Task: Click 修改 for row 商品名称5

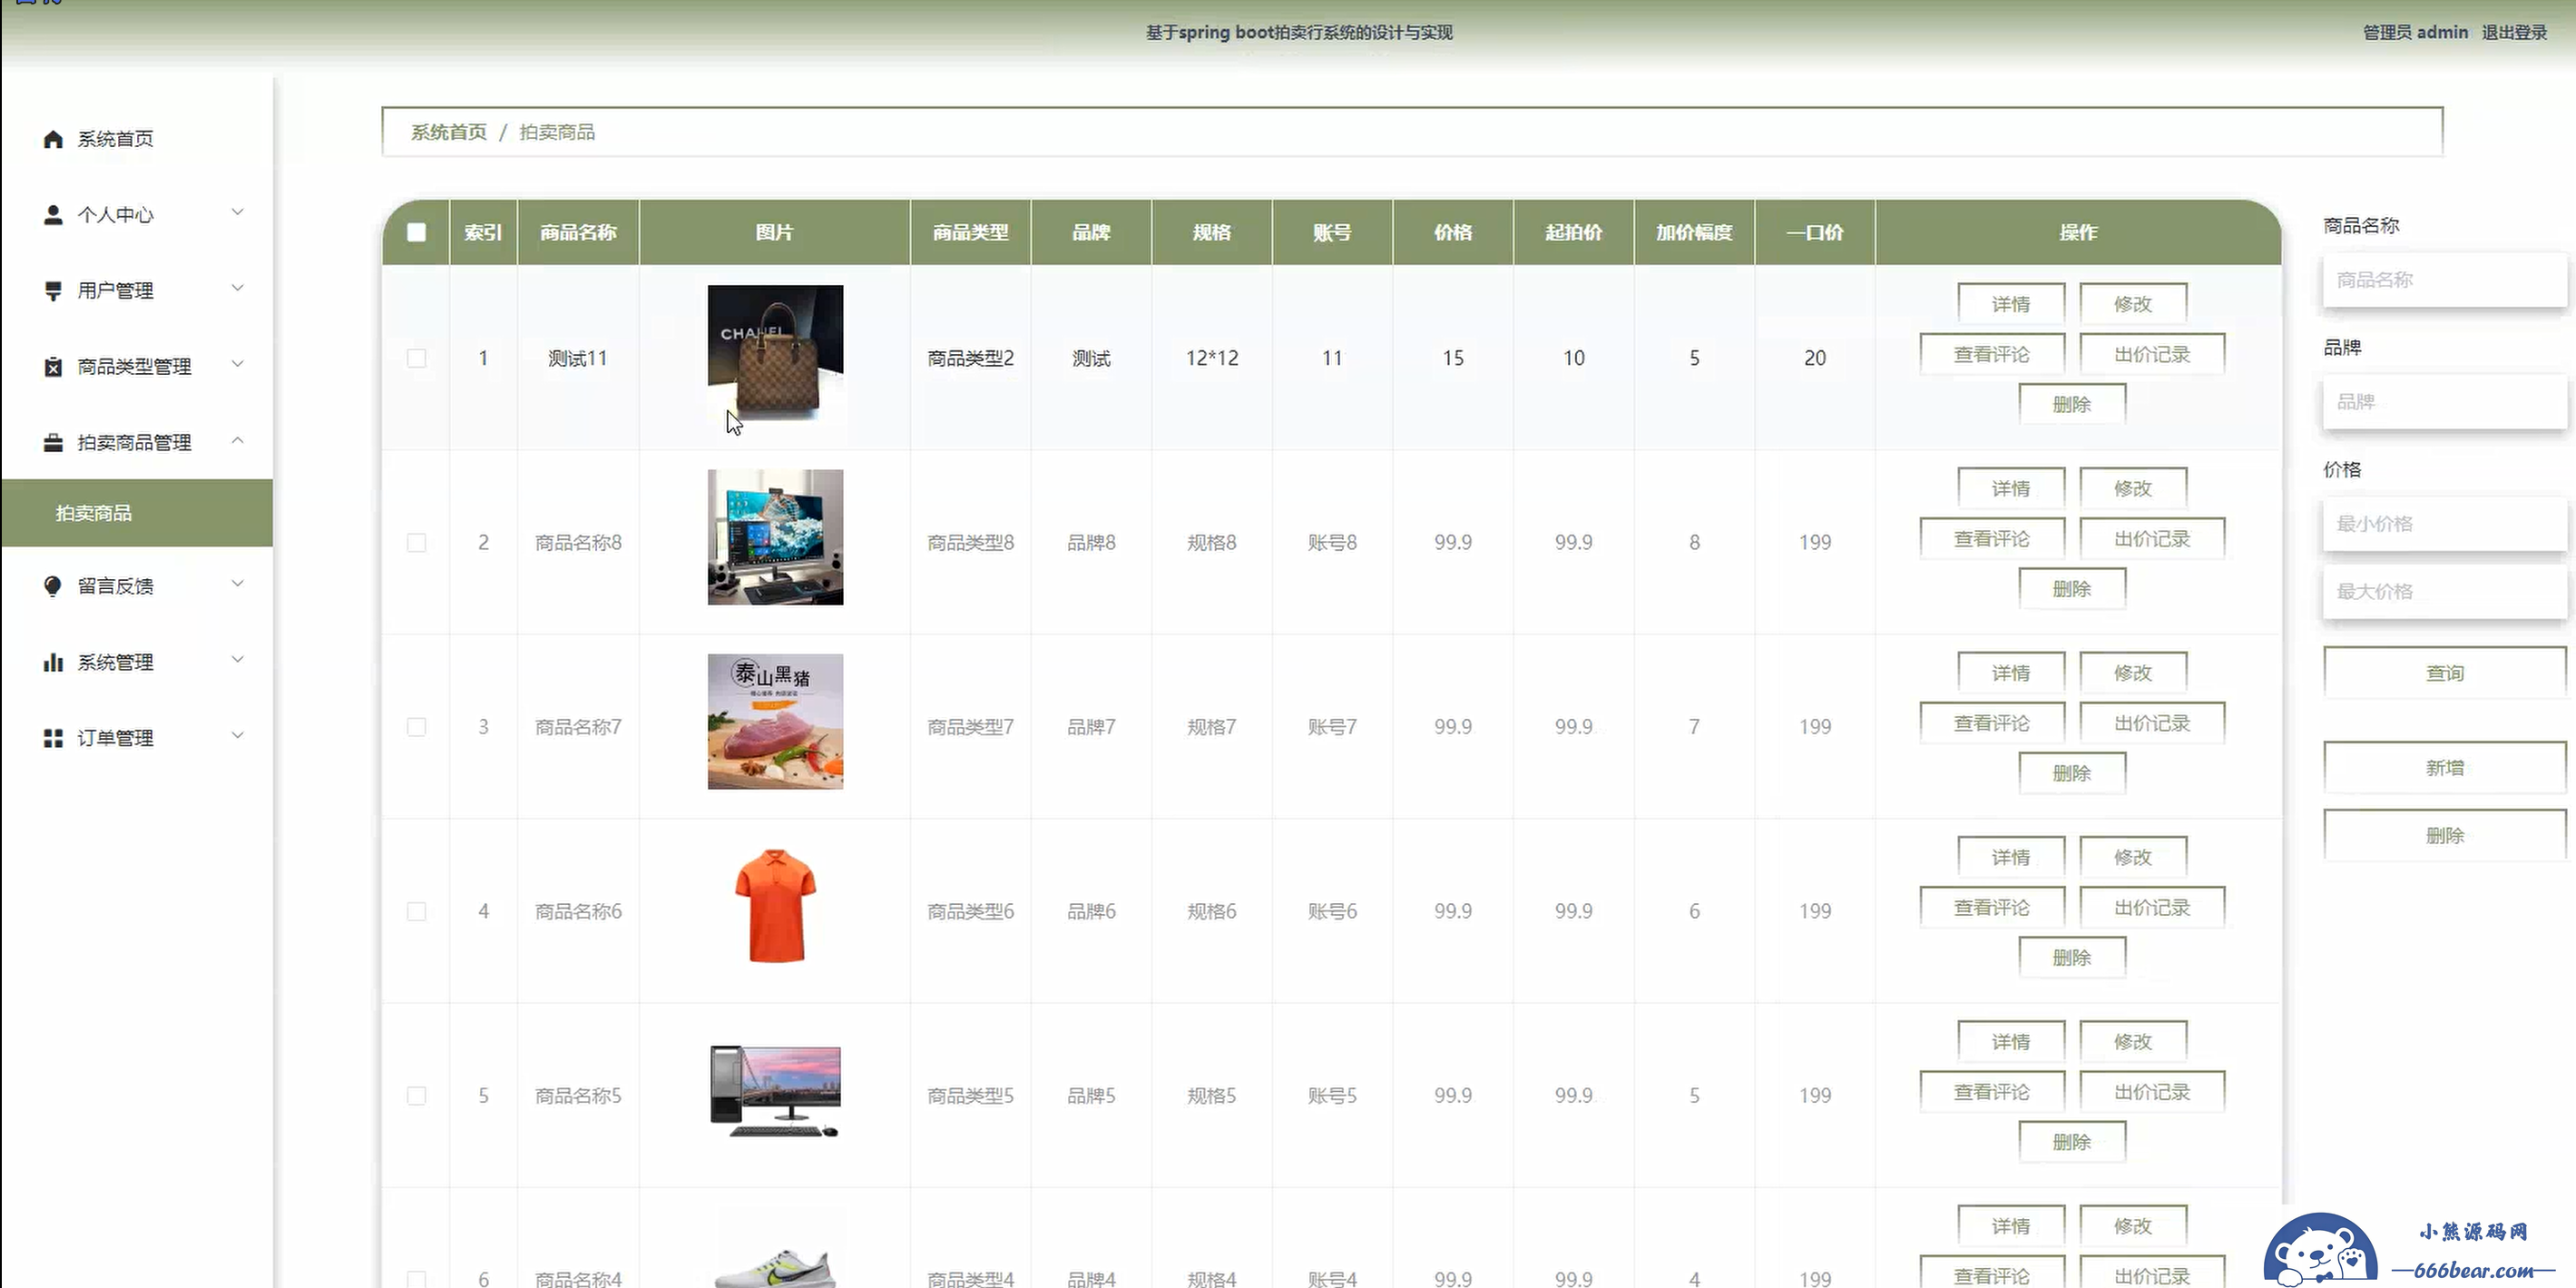Action: 2132,1042
